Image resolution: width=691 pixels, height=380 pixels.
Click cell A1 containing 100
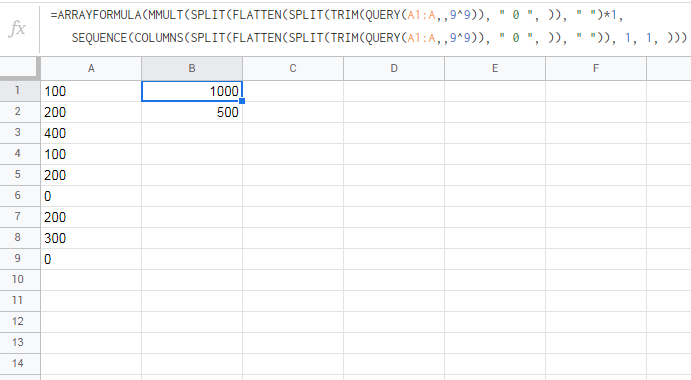[x=91, y=91]
